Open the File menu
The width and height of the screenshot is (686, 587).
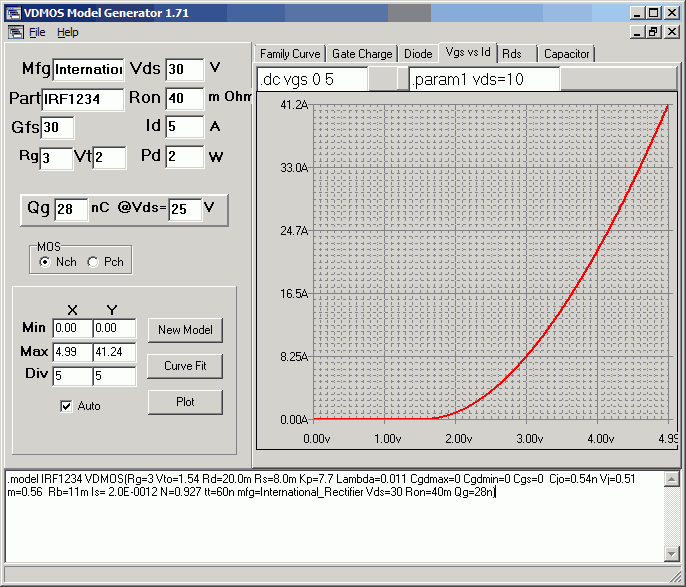tap(37, 32)
